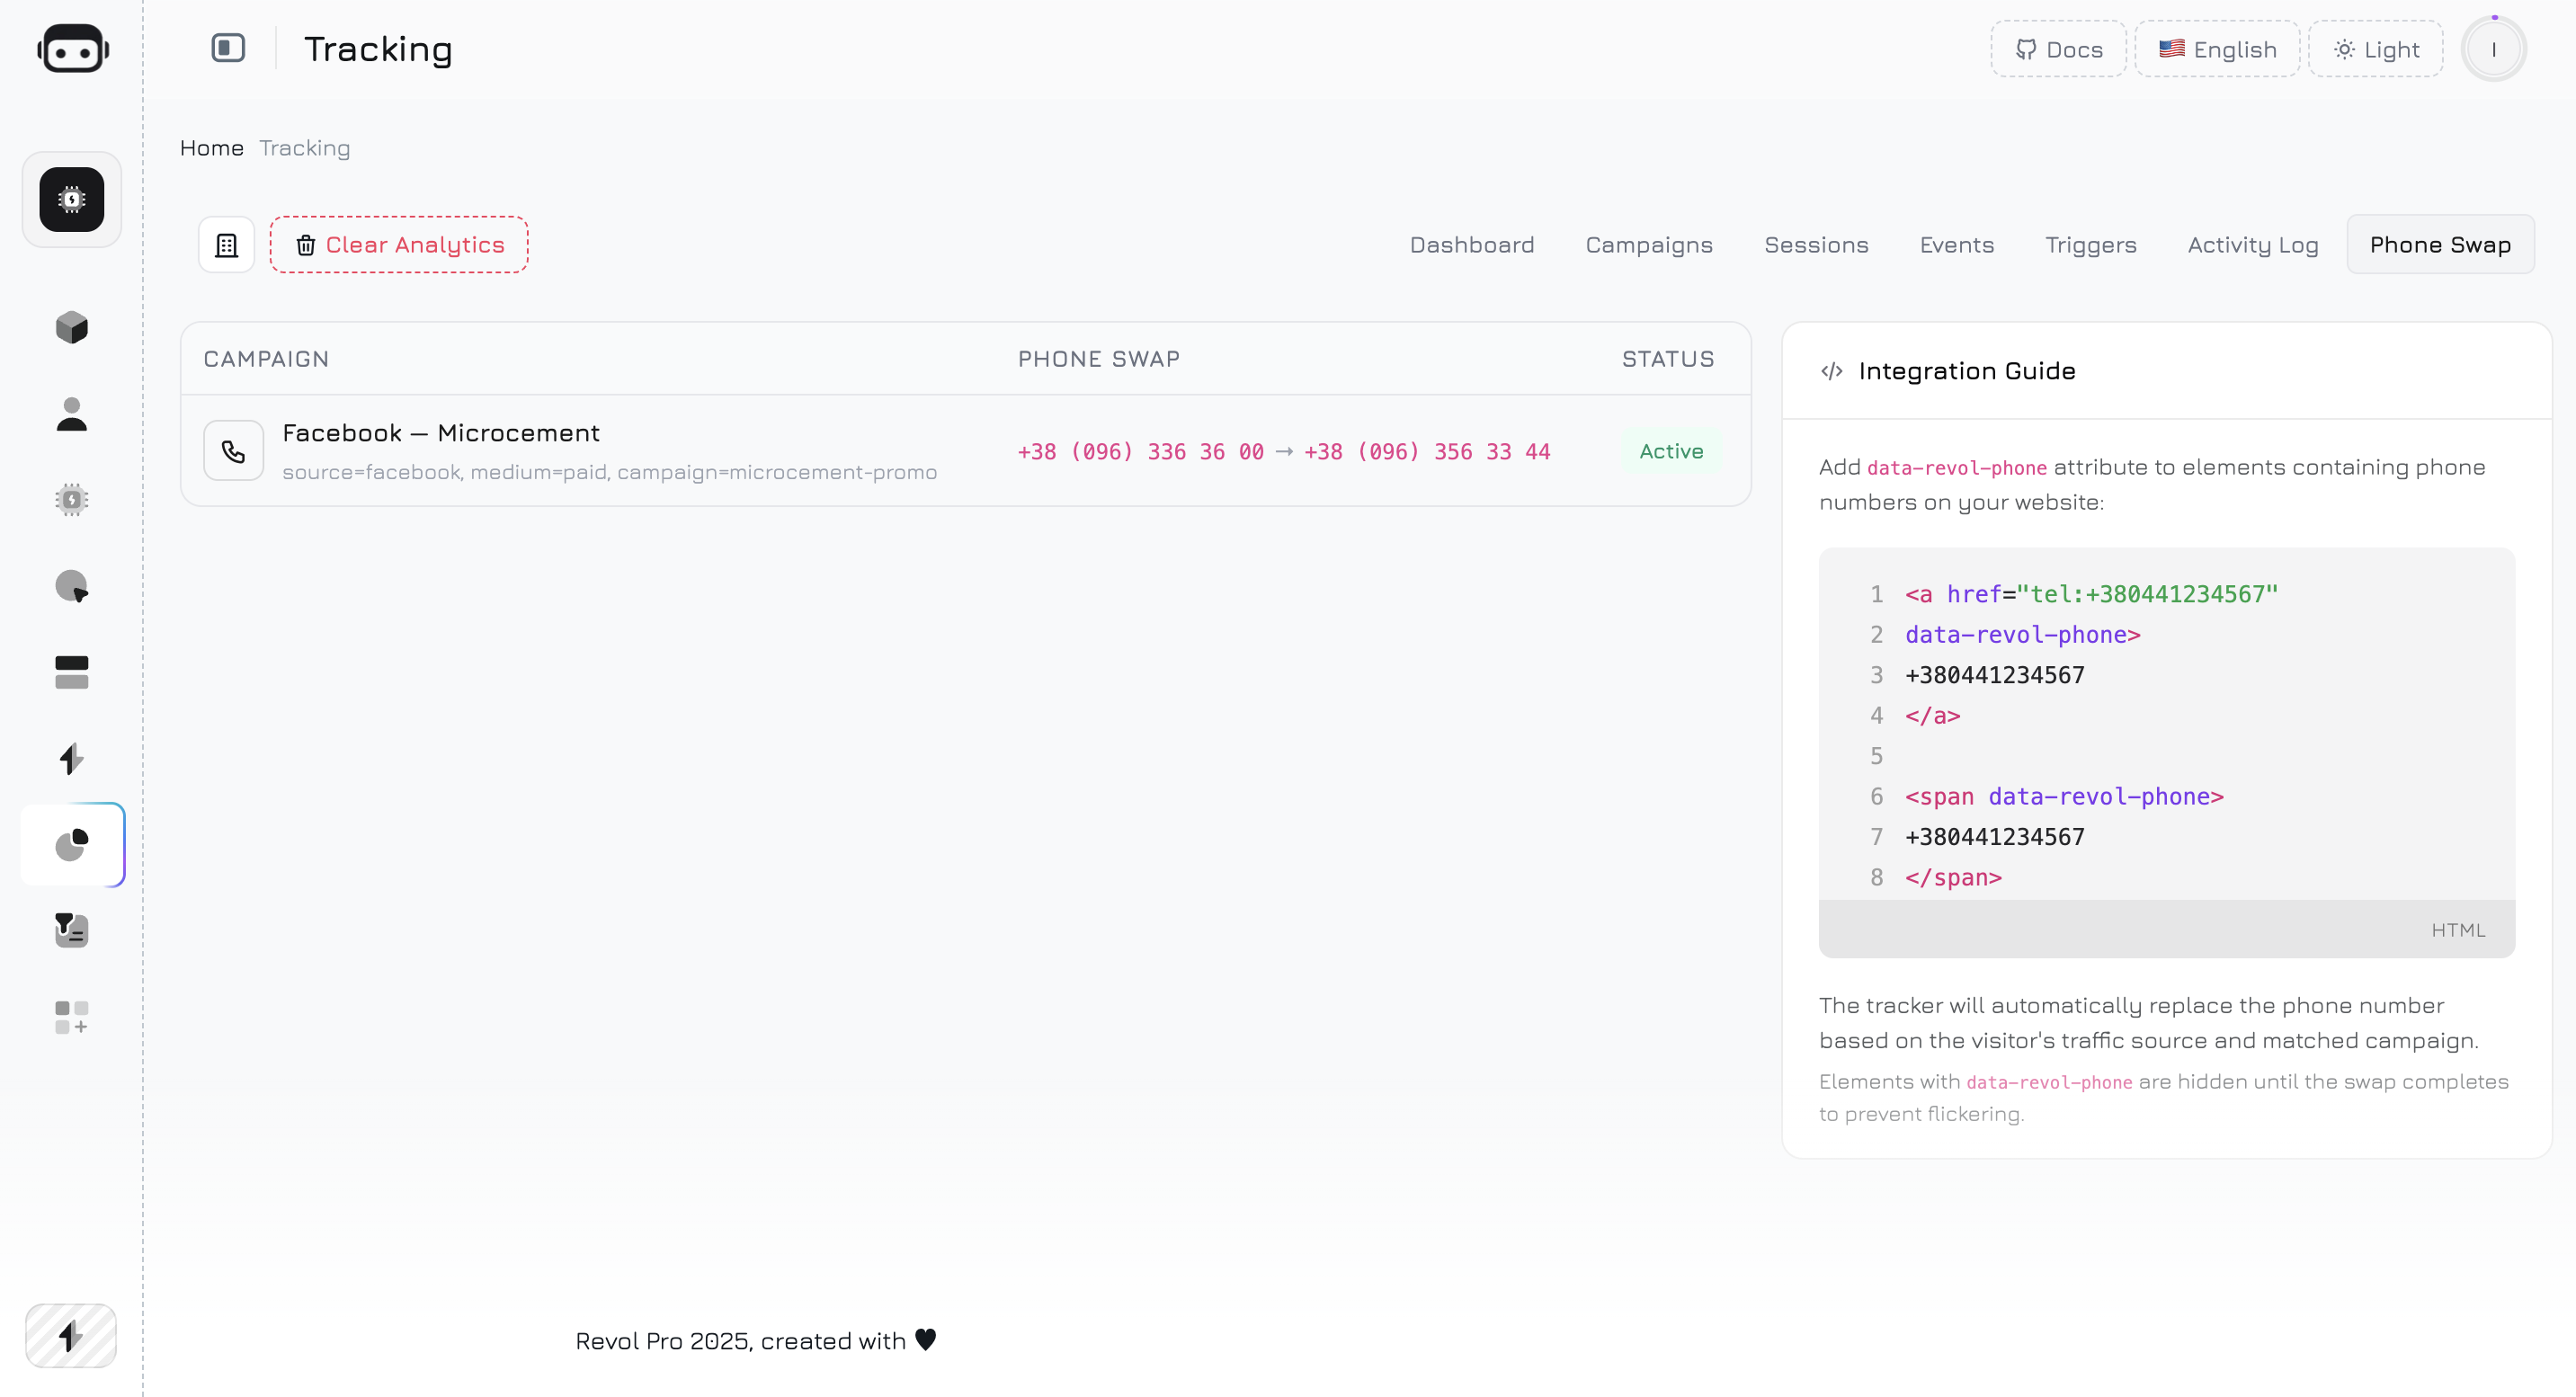Viewport: 2576px width, 1397px height.
Task: Switch to the Campaigns tab
Action: [x=1648, y=245]
